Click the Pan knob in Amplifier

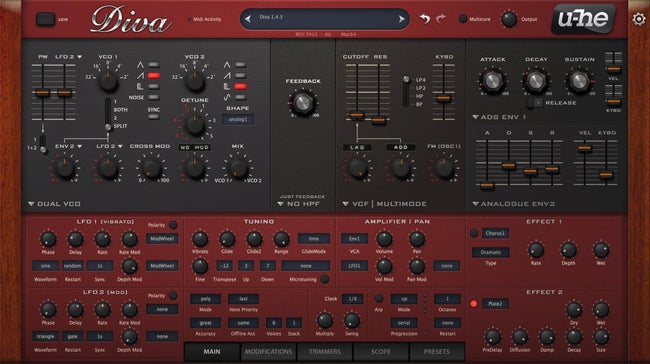click(417, 239)
